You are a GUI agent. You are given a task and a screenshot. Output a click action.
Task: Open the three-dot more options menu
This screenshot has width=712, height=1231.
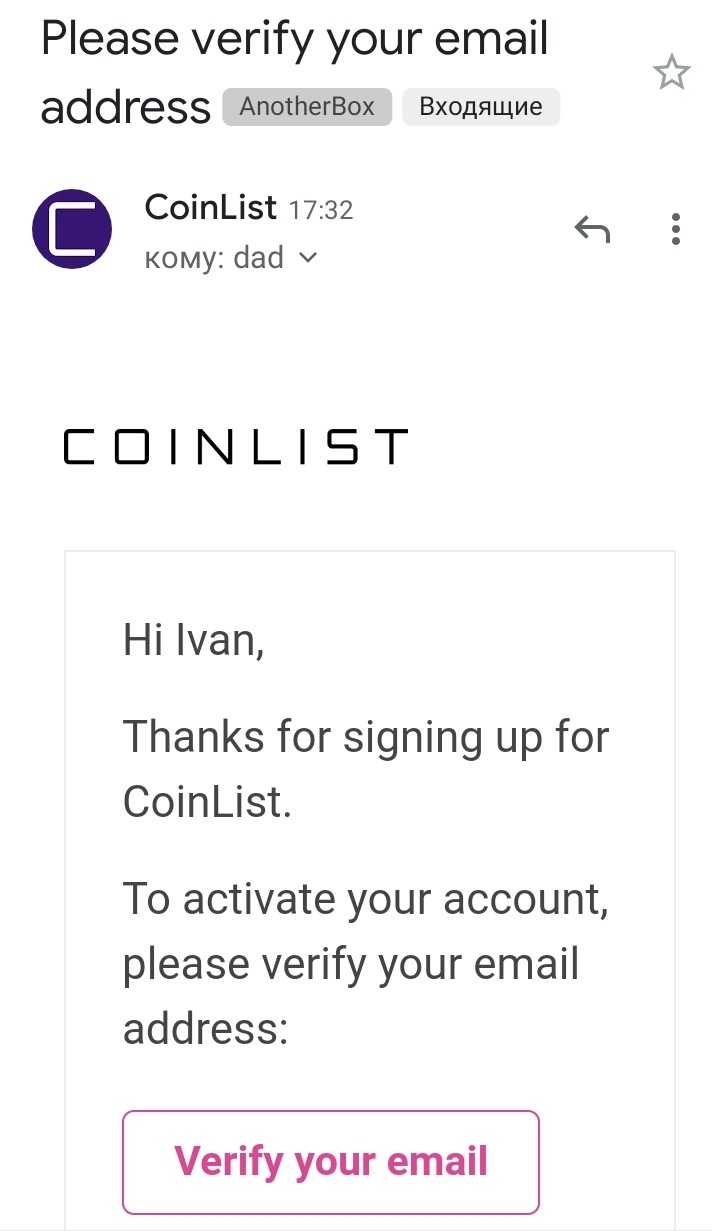pos(676,230)
